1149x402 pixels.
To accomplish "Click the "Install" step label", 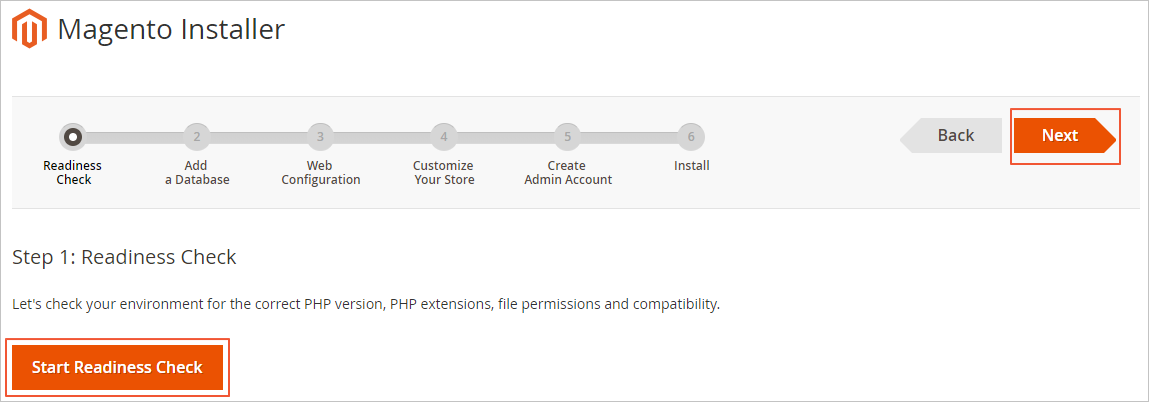I will click(691, 166).
